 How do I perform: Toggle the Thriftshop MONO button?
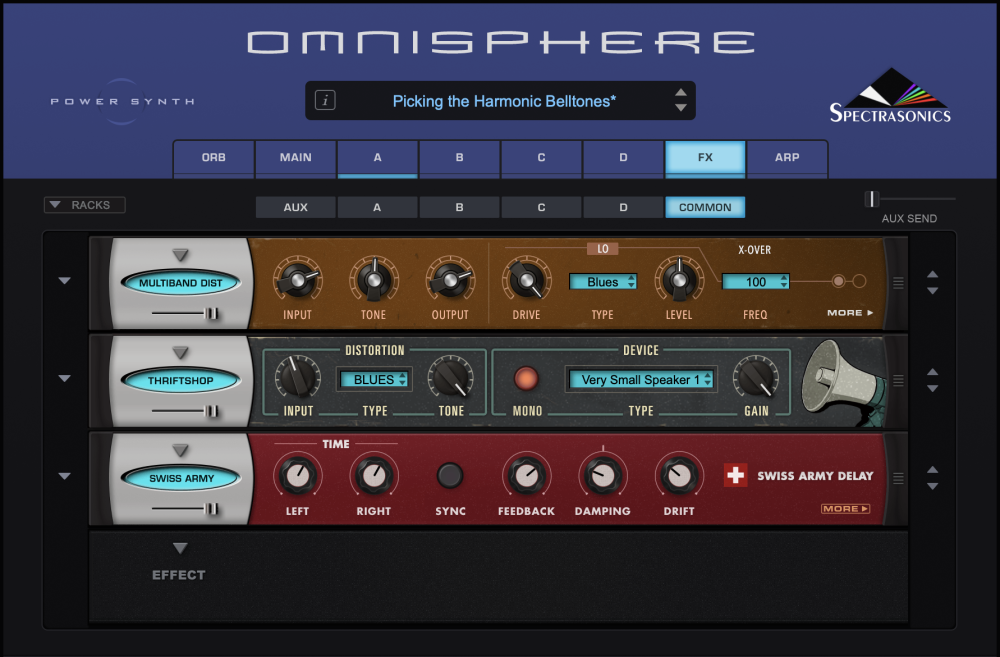click(x=526, y=378)
